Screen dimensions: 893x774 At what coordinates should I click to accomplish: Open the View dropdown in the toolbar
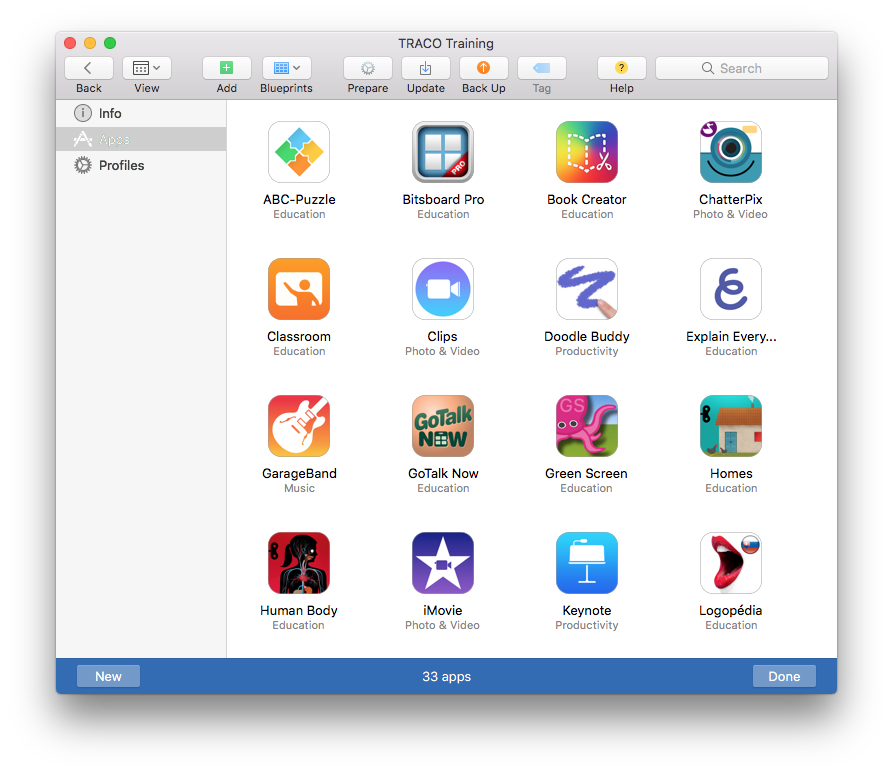coord(146,68)
